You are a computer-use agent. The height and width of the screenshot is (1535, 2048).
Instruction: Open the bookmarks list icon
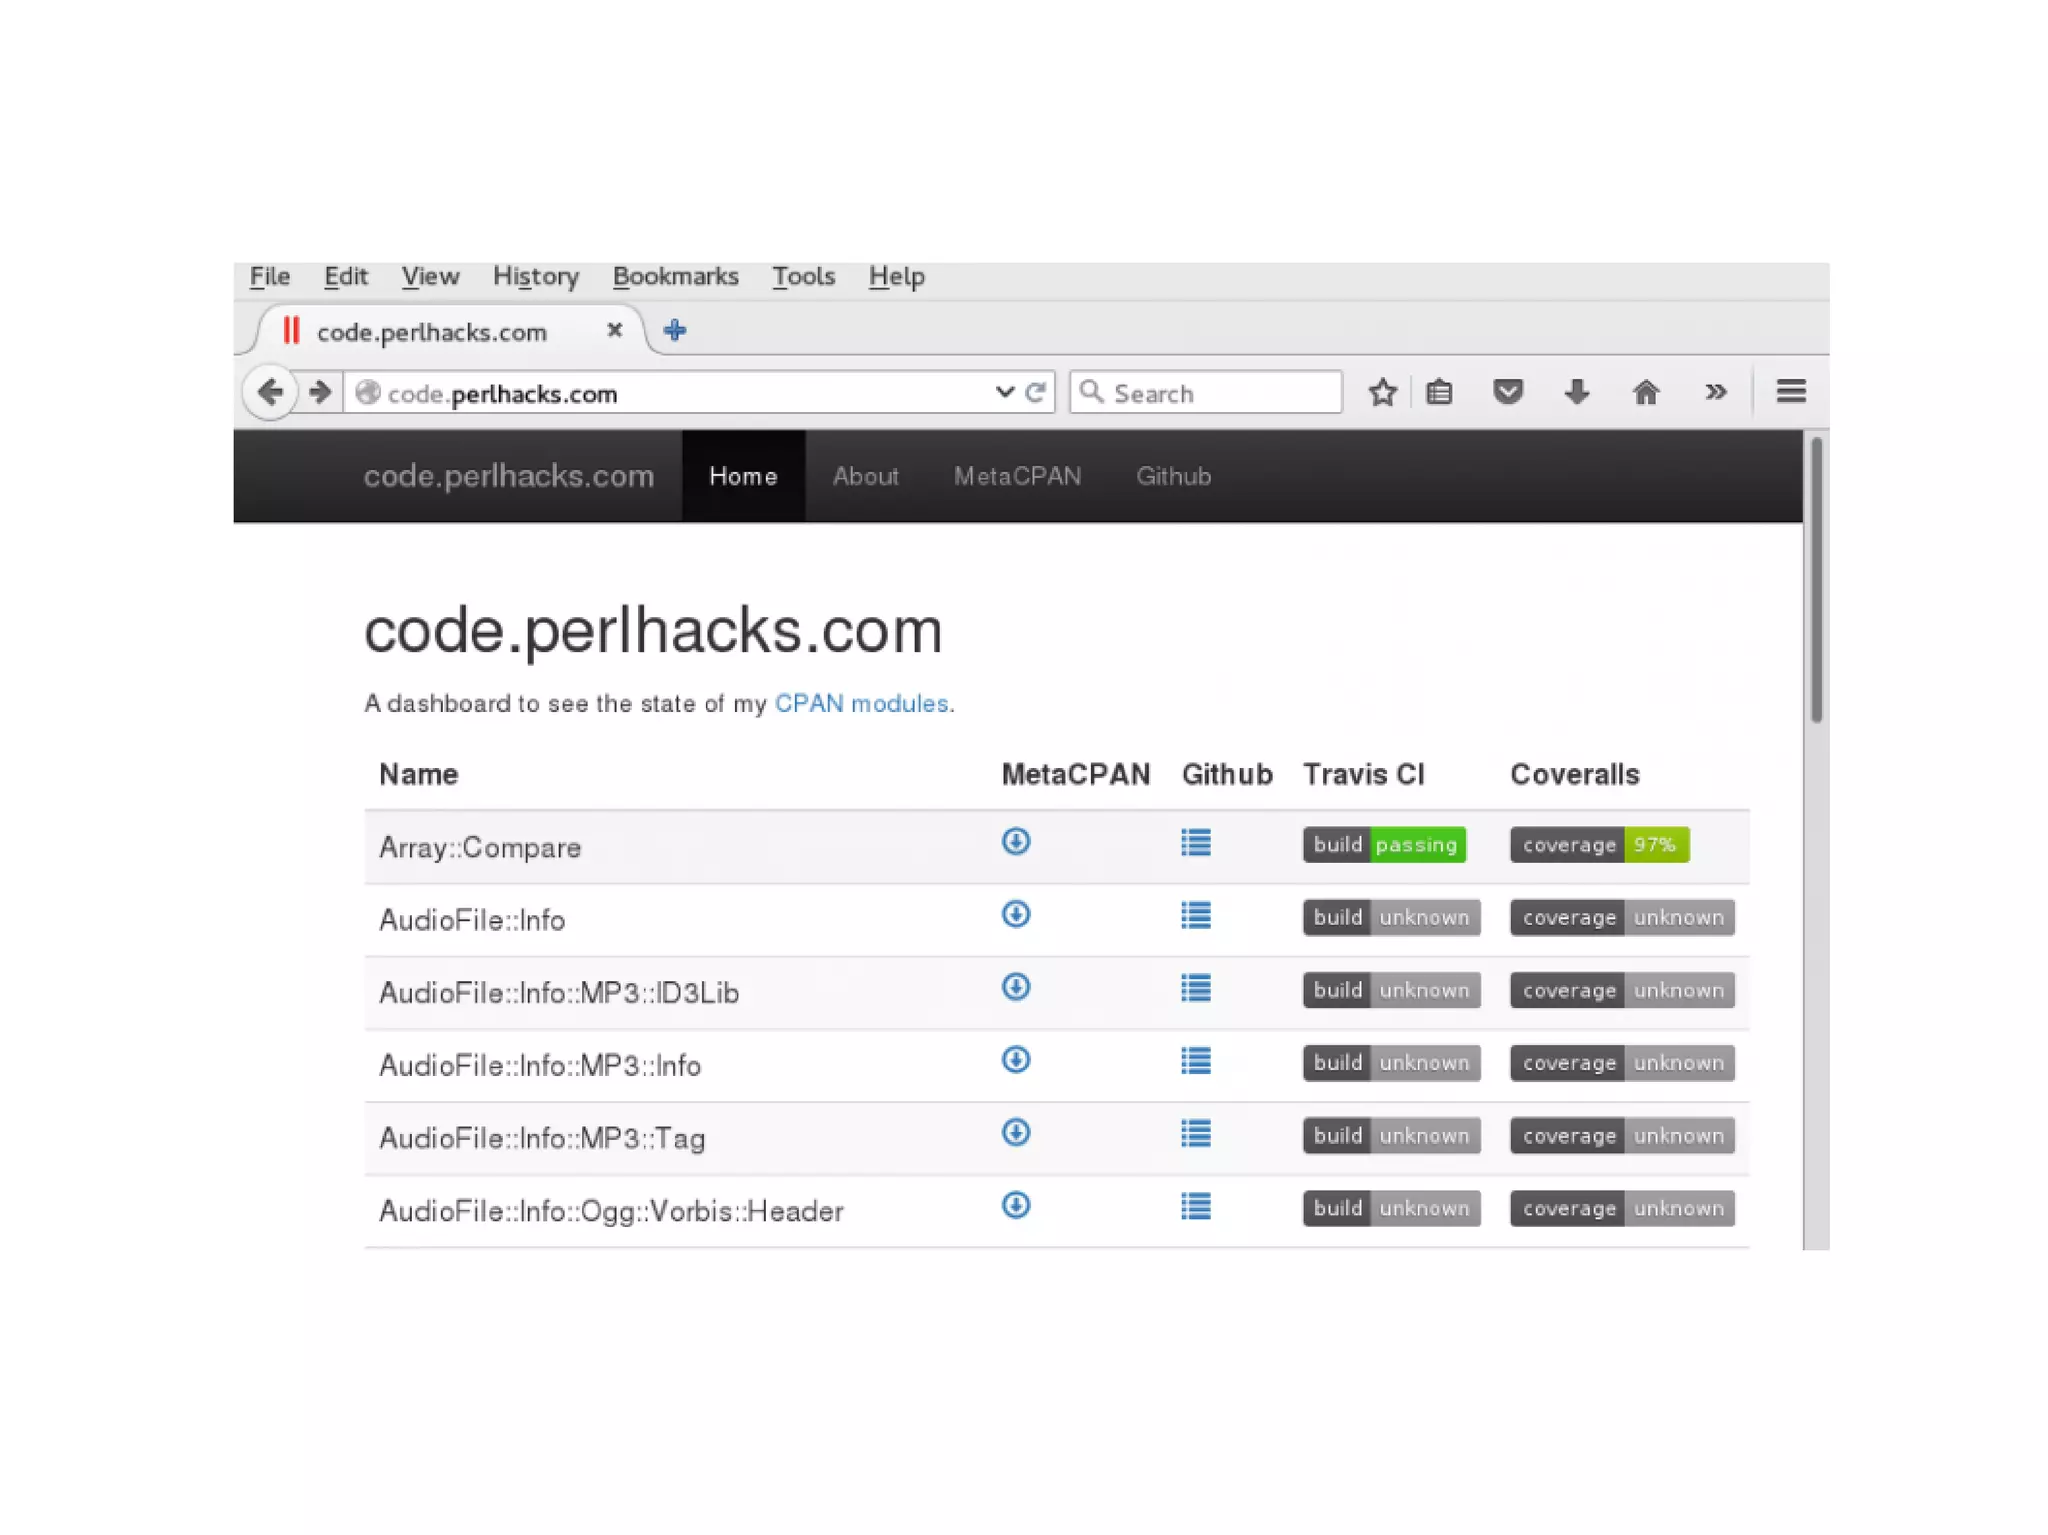(x=1439, y=392)
